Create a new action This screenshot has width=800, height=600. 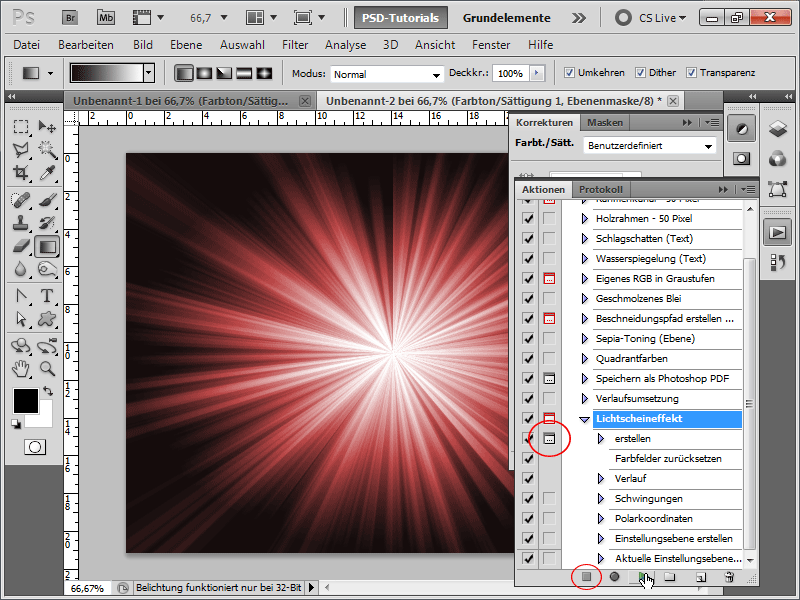click(701, 577)
